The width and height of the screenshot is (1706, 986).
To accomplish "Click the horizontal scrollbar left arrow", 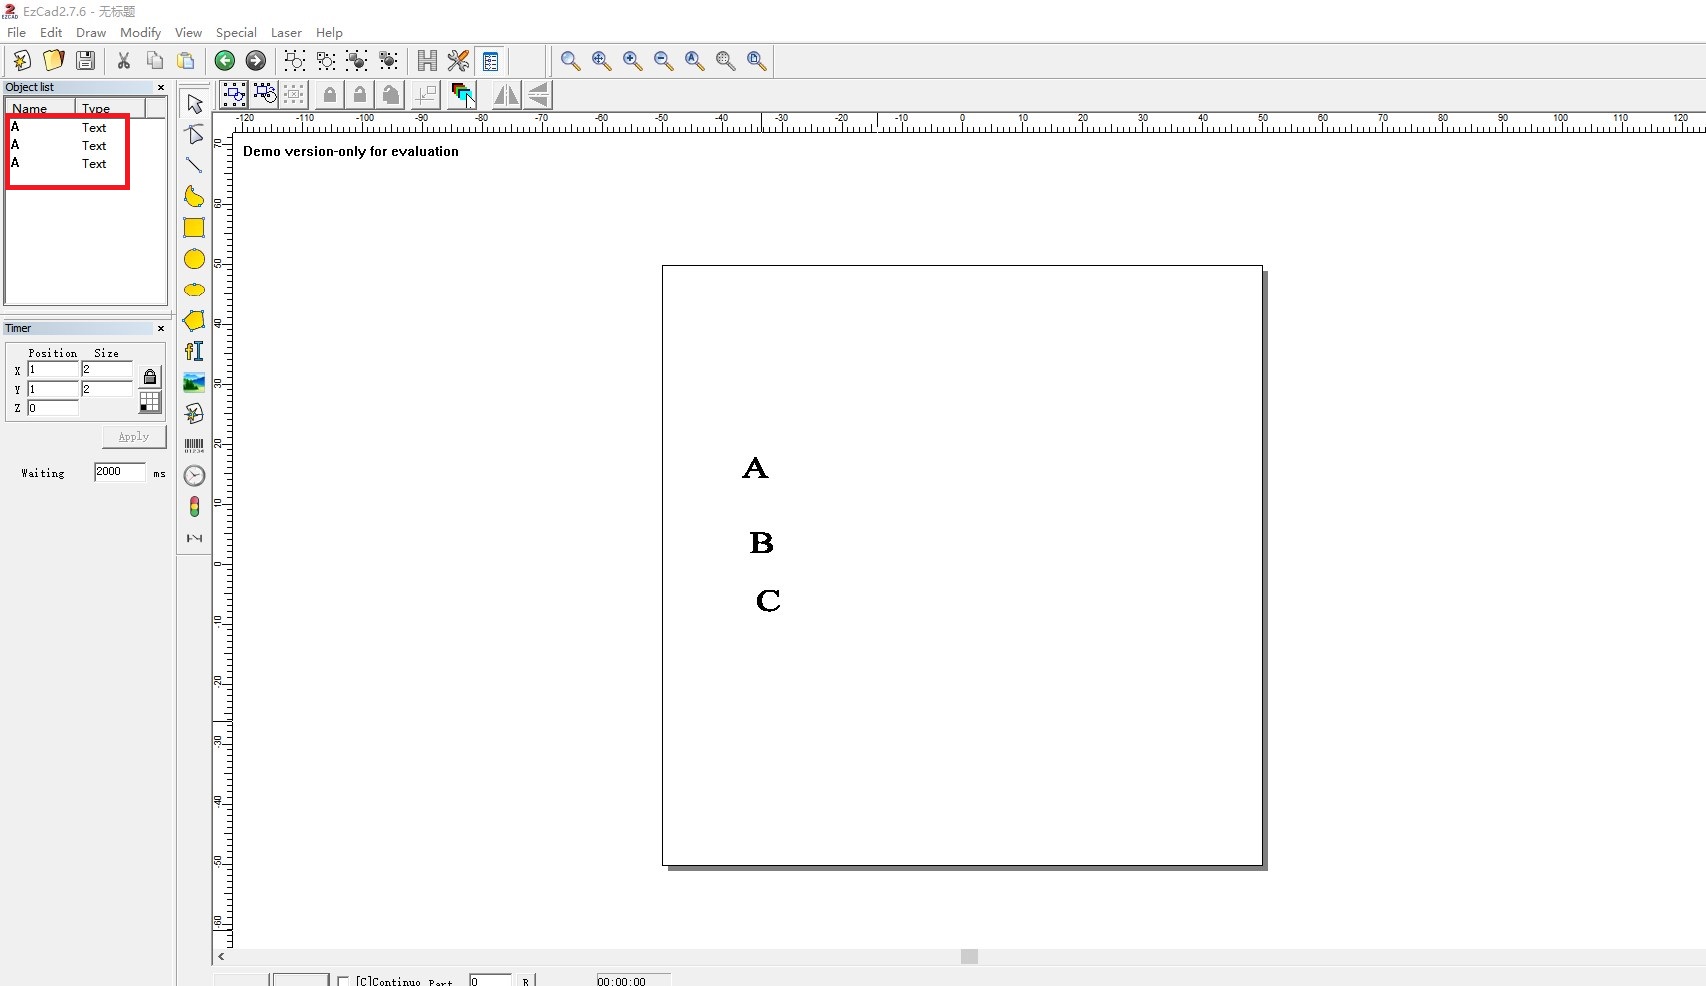I will click(221, 957).
